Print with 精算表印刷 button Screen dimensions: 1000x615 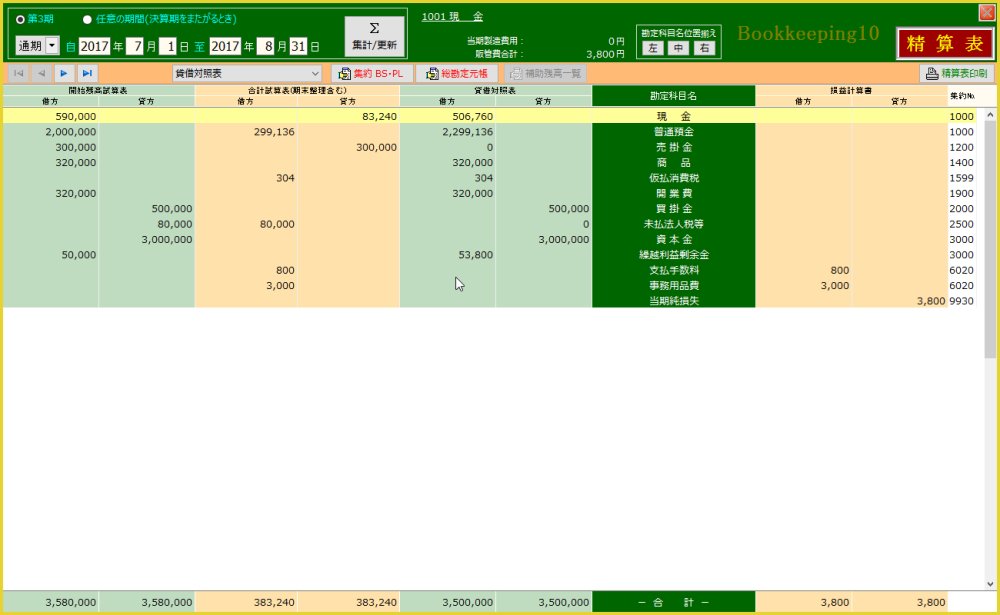pyautogui.click(x=956, y=73)
